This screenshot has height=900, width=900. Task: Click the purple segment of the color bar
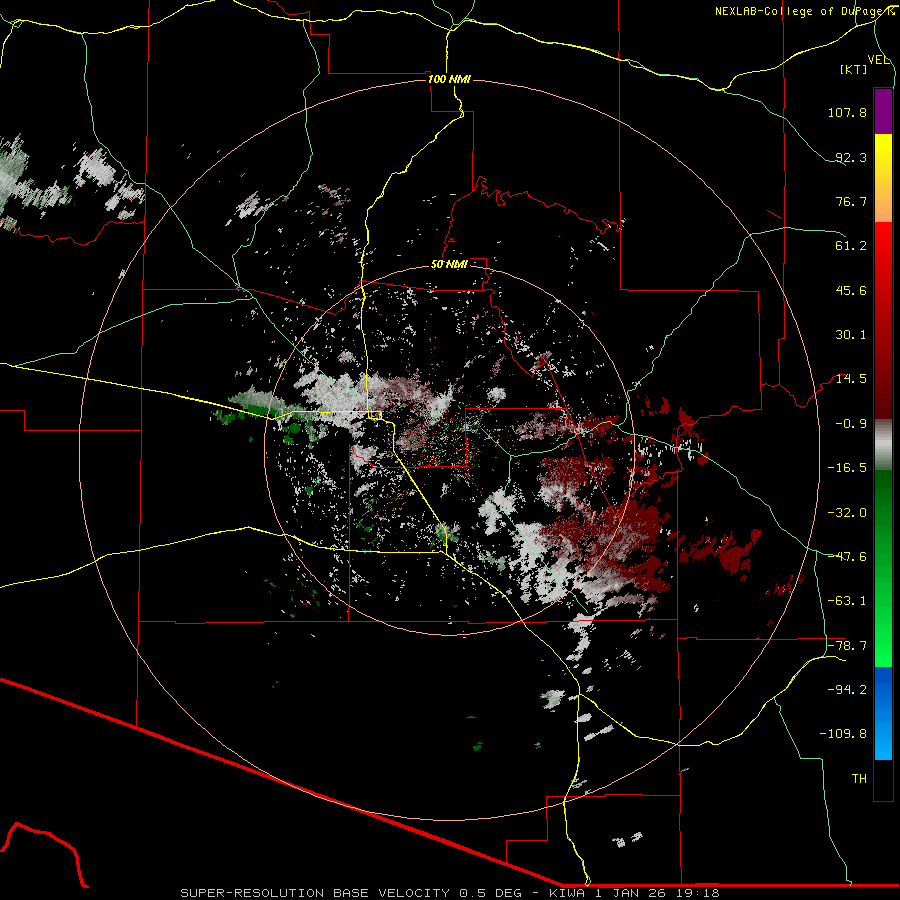coord(883,111)
